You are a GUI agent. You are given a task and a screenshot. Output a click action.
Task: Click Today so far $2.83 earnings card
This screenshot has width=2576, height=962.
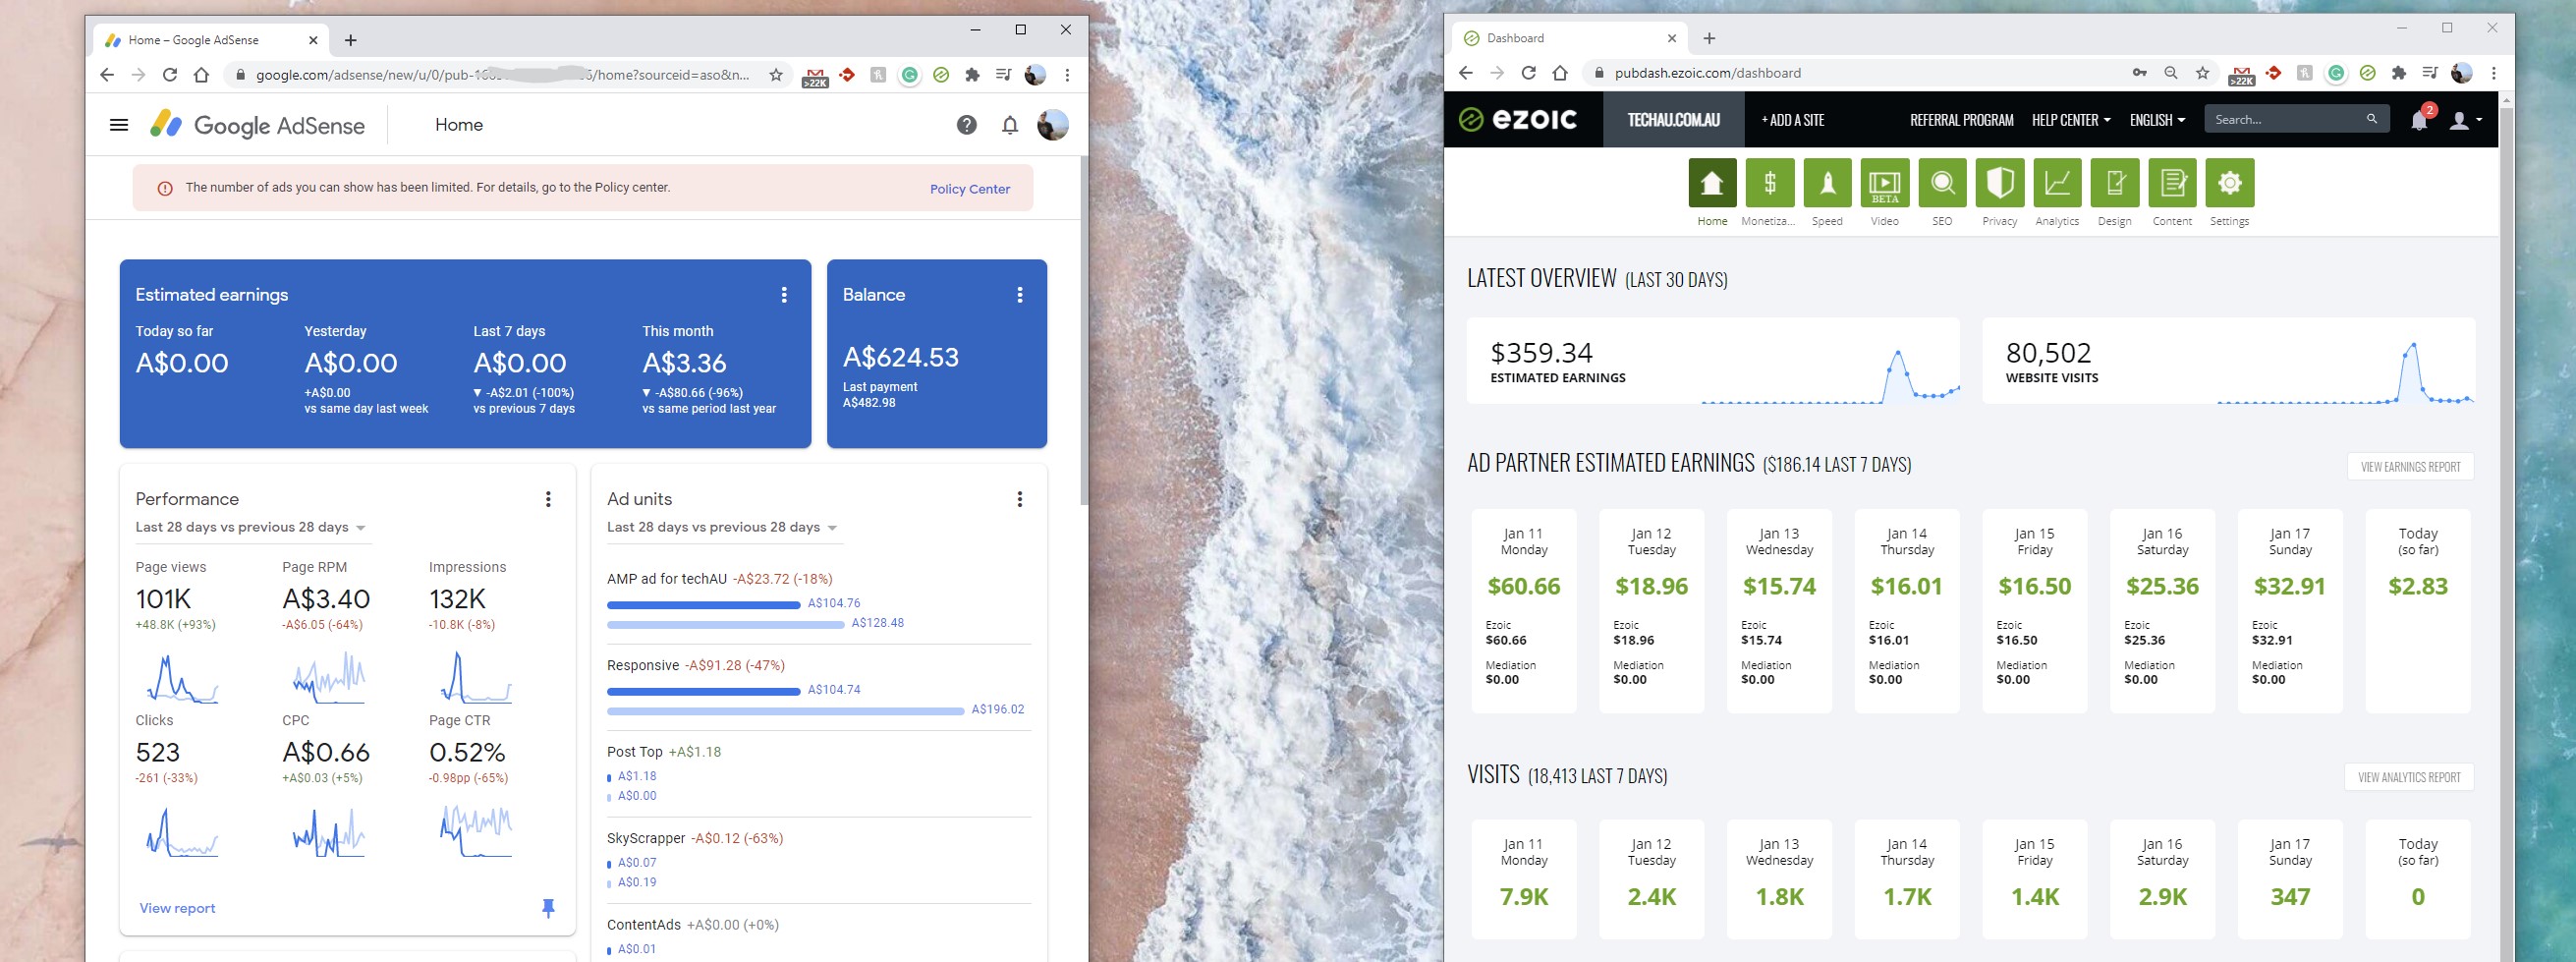2417,611
